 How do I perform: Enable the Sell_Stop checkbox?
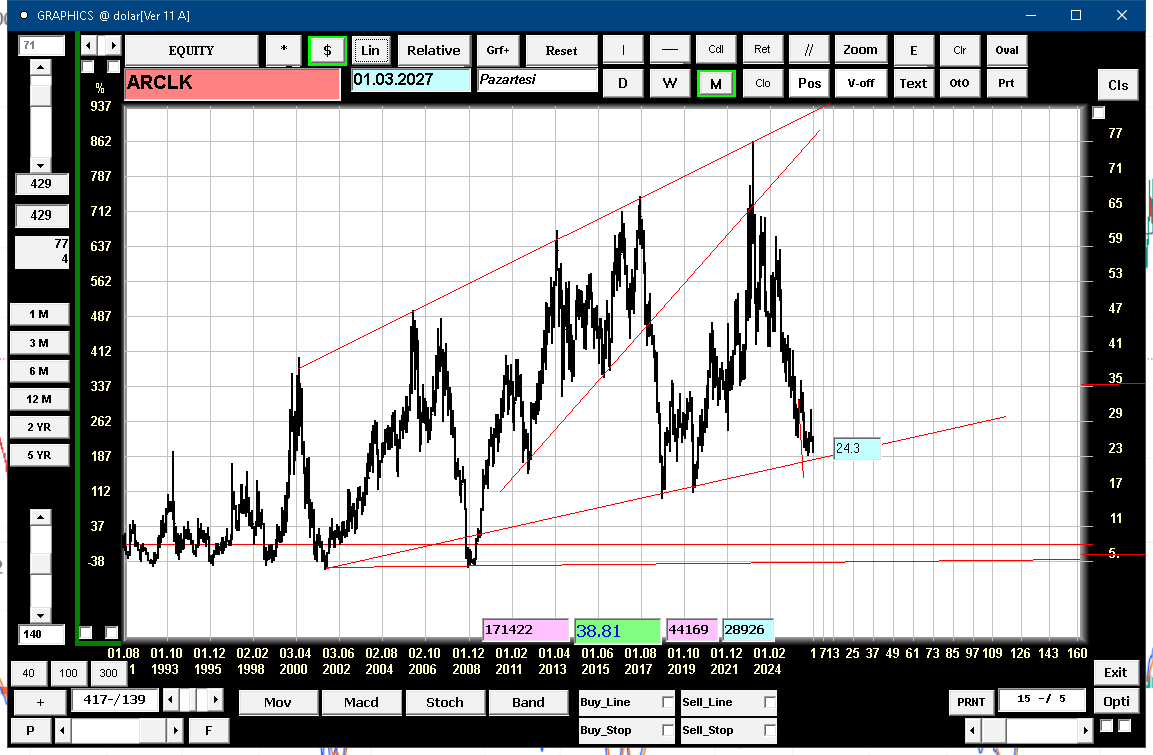[x=769, y=730]
